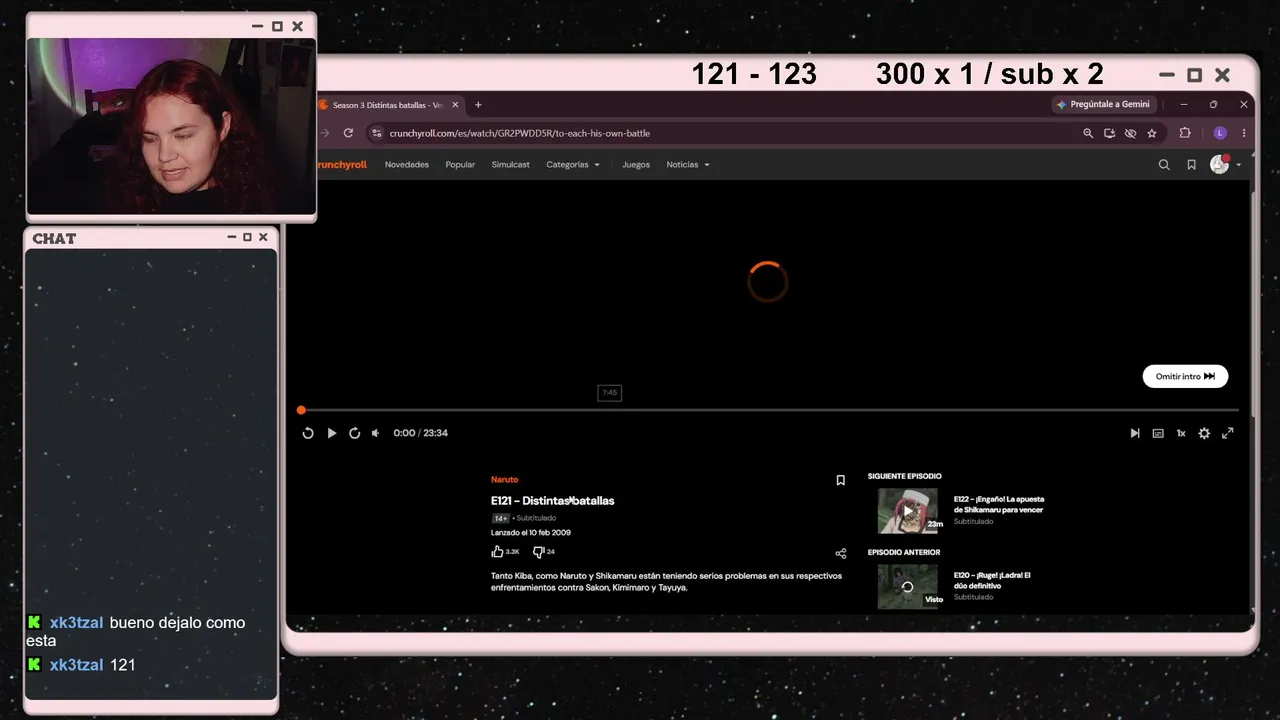1280x720 pixels.
Task: Click the Omitir intro button
Action: (1185, 376)
